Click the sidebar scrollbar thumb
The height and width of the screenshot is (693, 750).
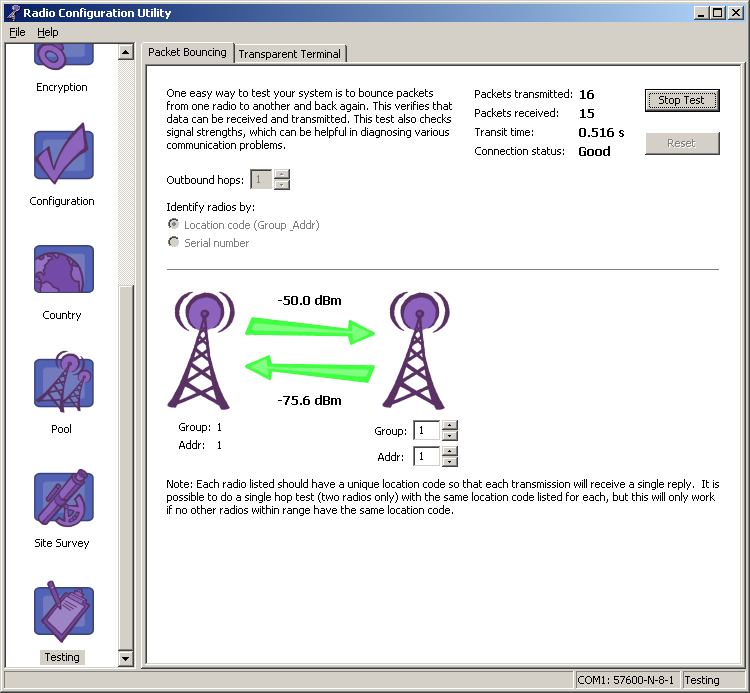(x=126, y=468)
